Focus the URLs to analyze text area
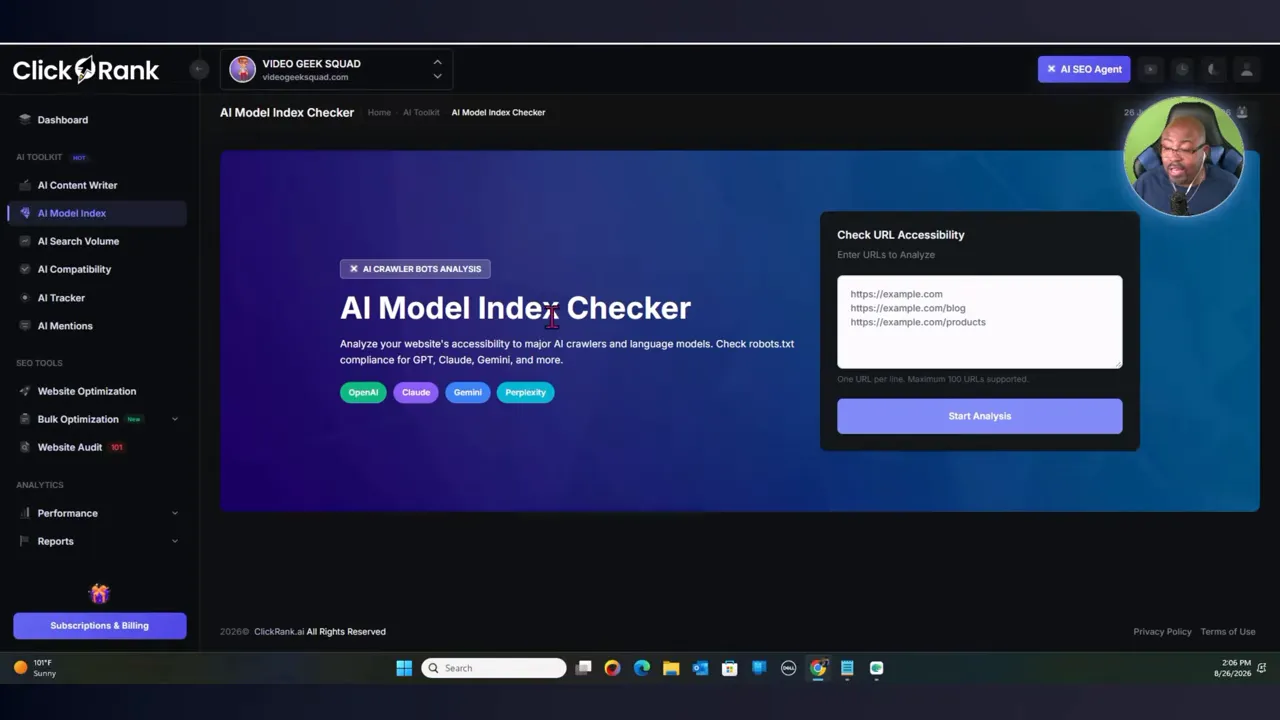This screenshot has width=1280, height=720. (x=980, y=322)
